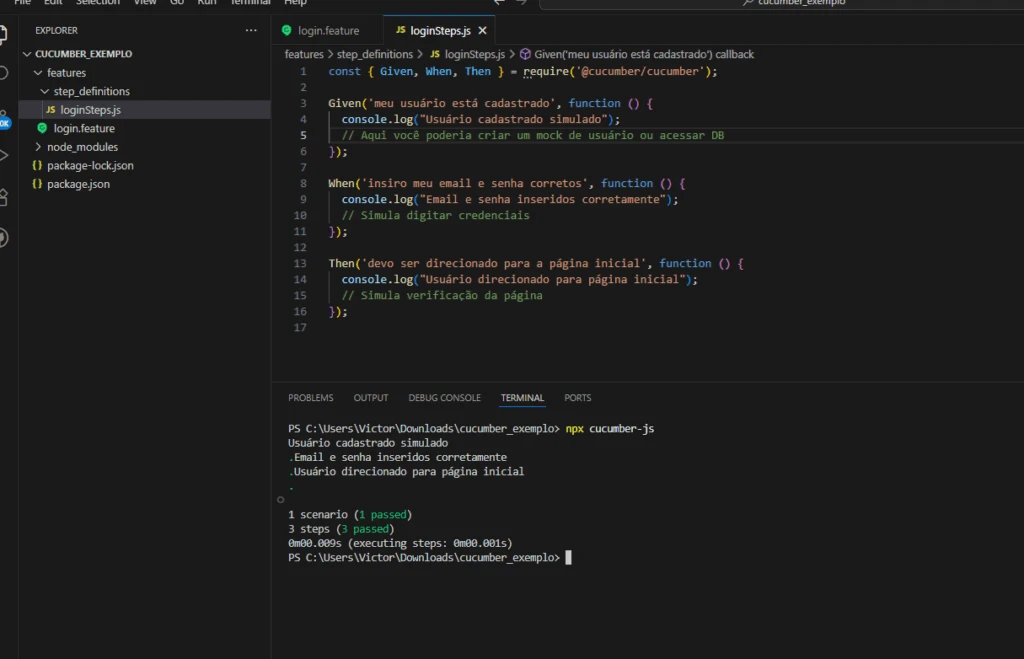Click the JS icon of loginSteps.js in explorer

[51, 110]
